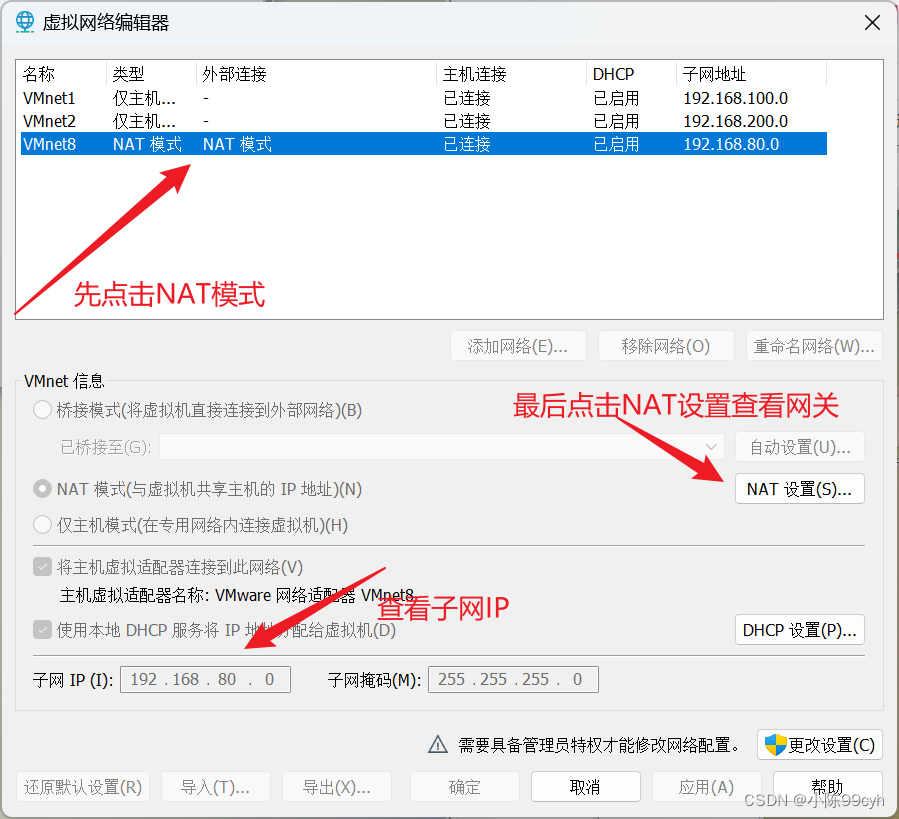Open DHCP 设置(P) dialog
The height and width of the screenshot is (819, 899).
799,630
